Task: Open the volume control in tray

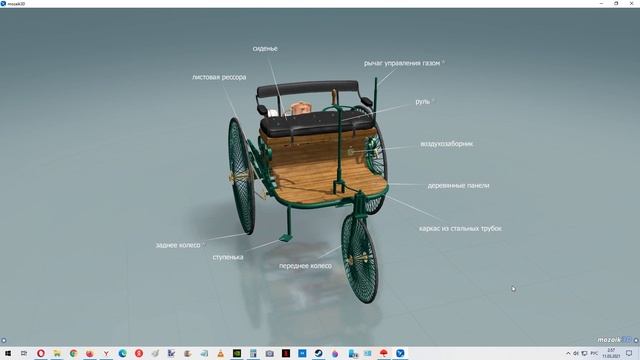Action: coord(576,353)
